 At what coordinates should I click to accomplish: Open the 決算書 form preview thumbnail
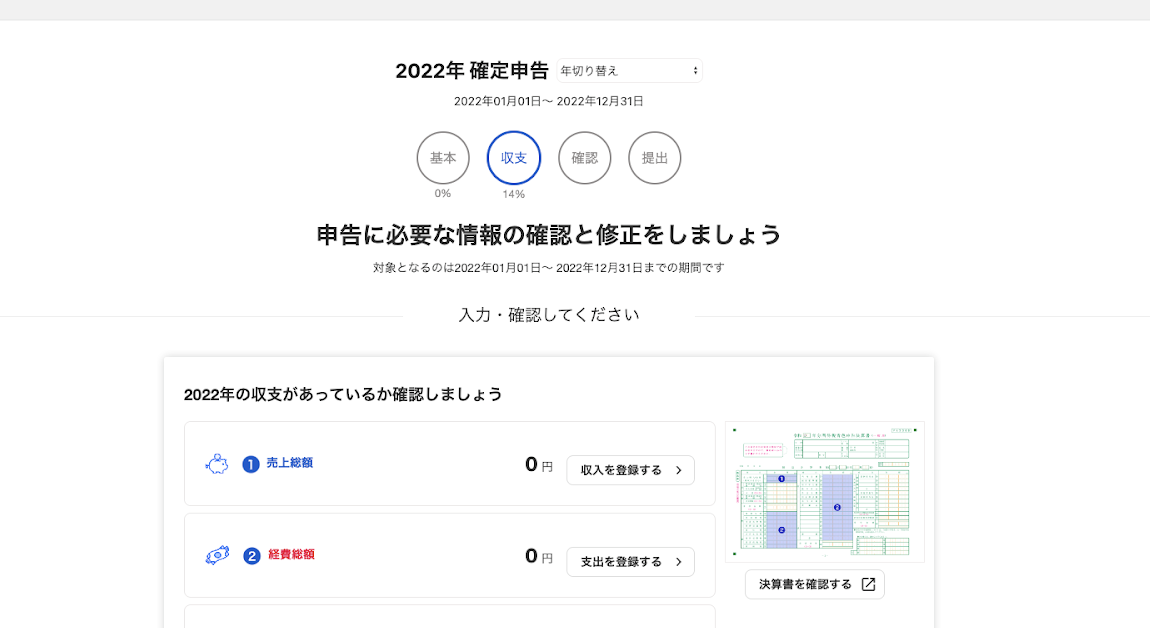(x=825, y=492)
